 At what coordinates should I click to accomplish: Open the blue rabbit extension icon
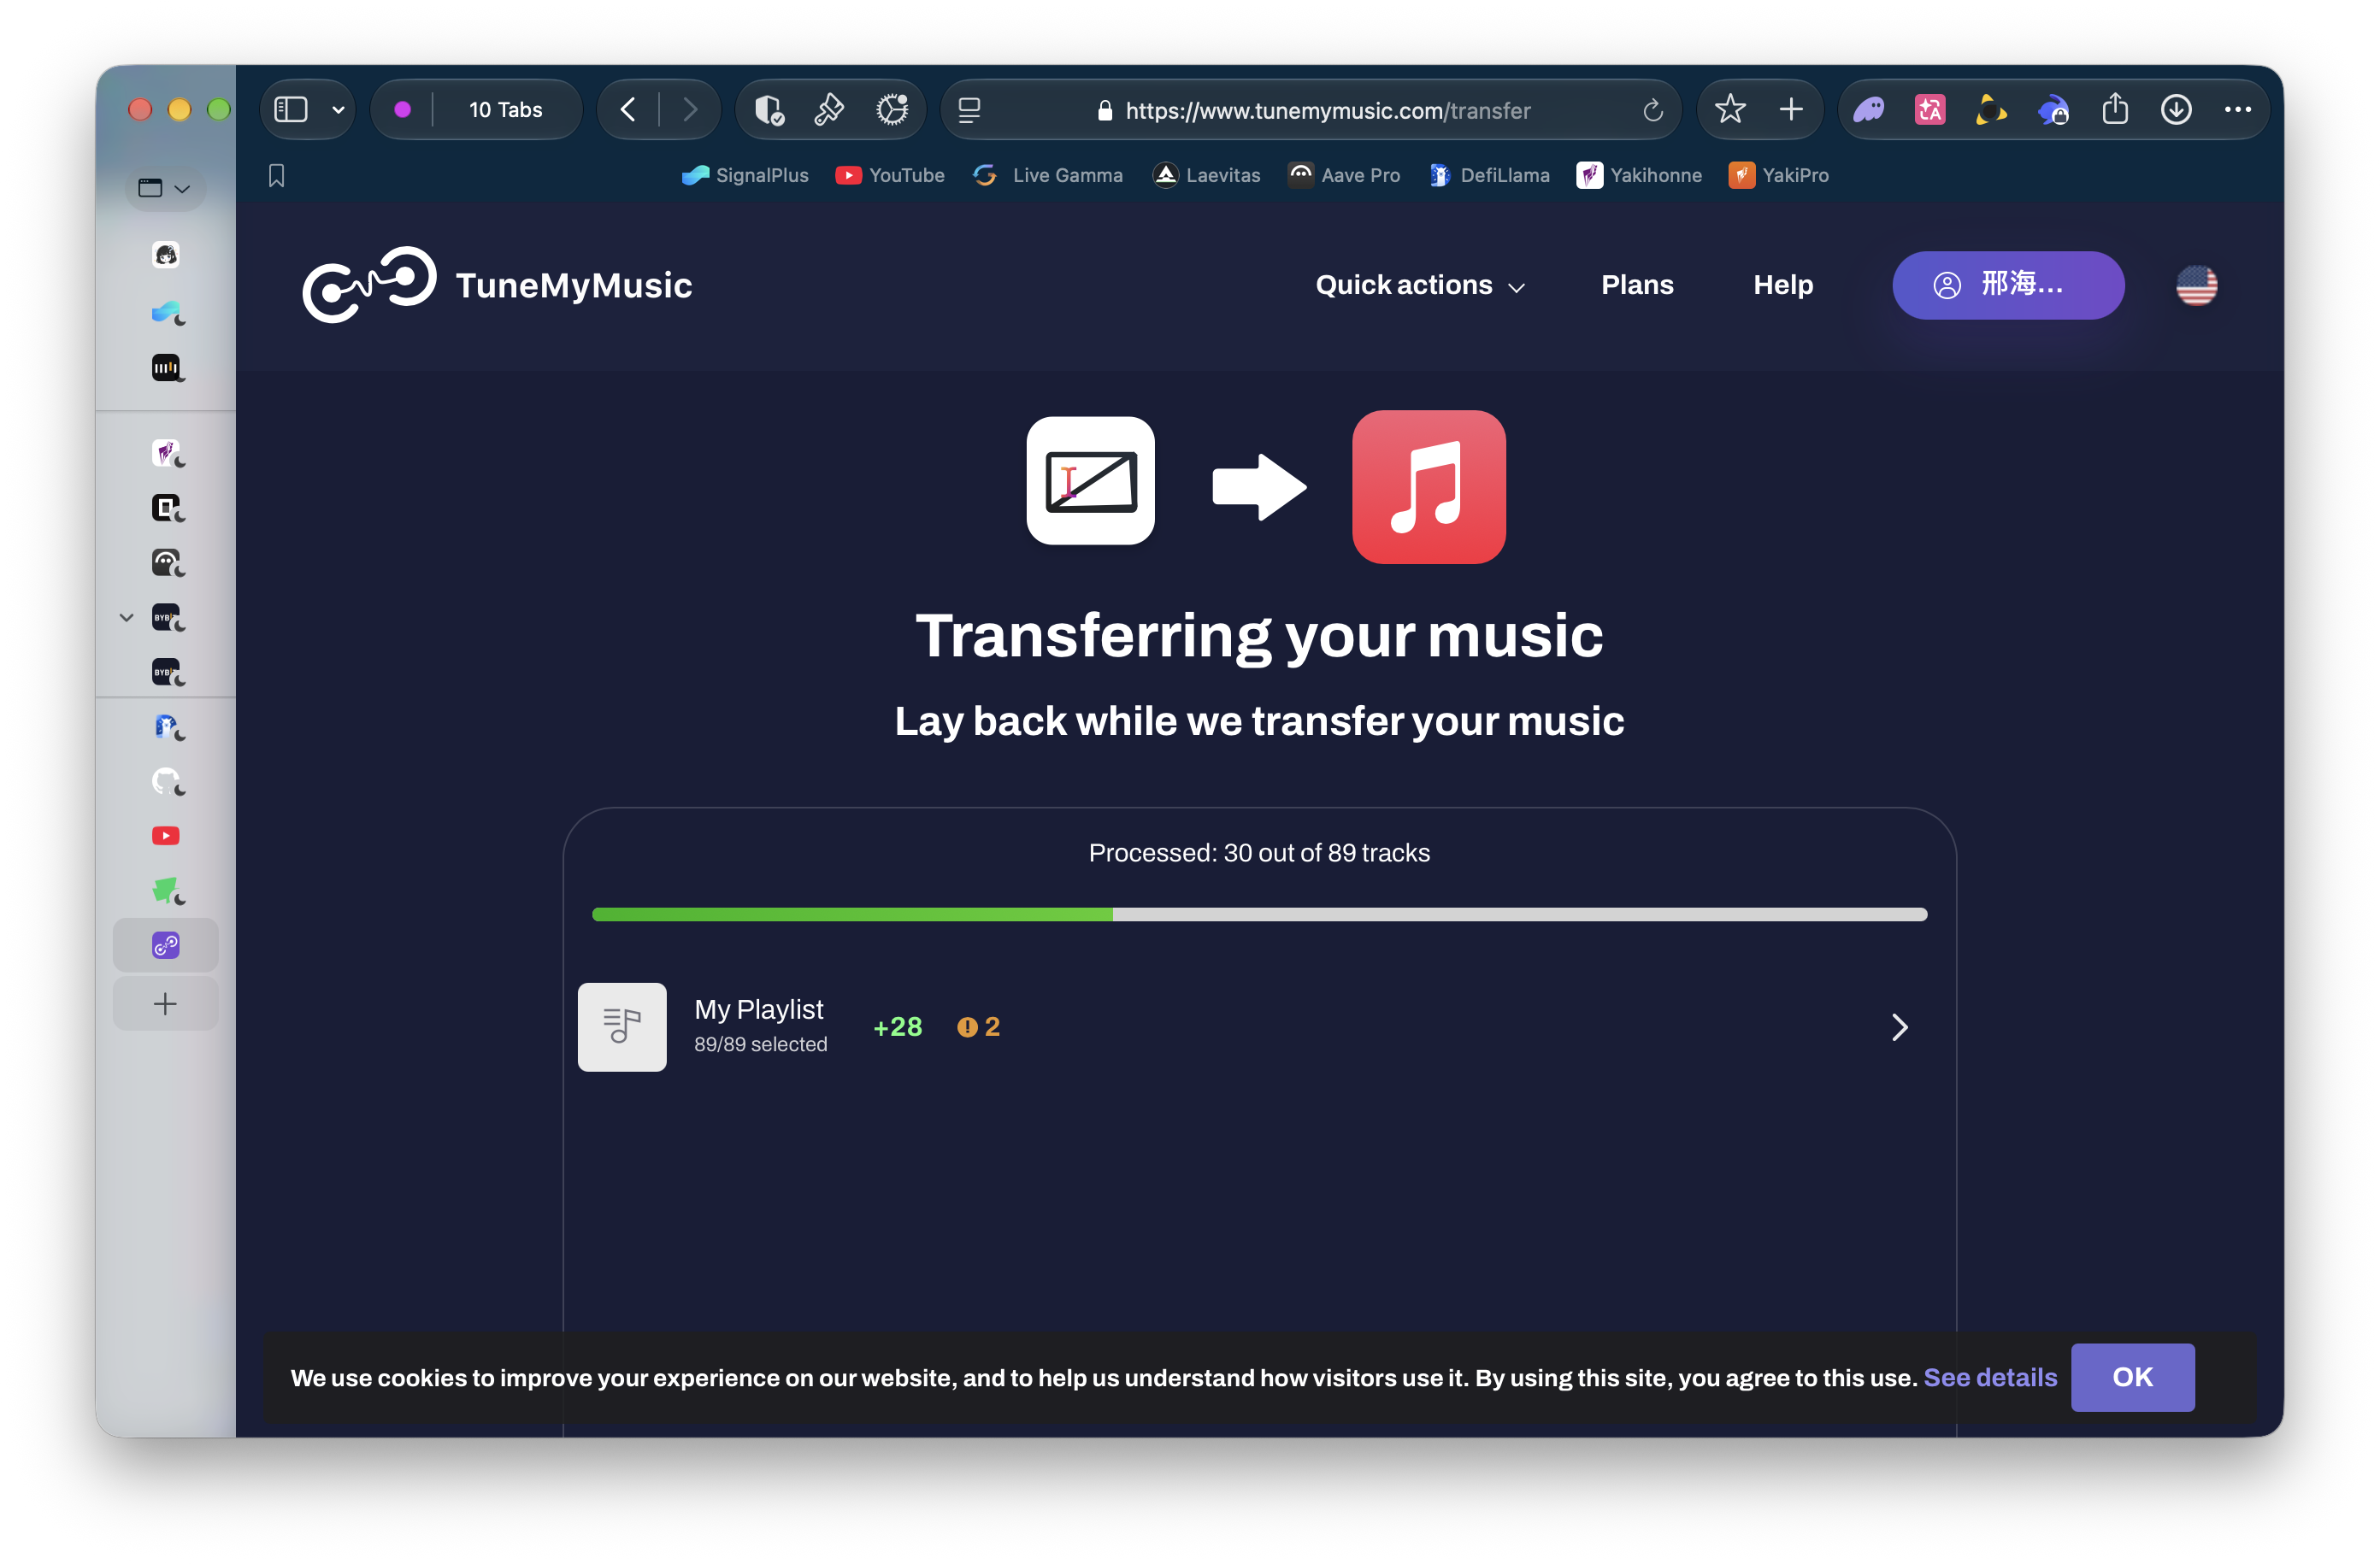click(x=2052, y=110)
